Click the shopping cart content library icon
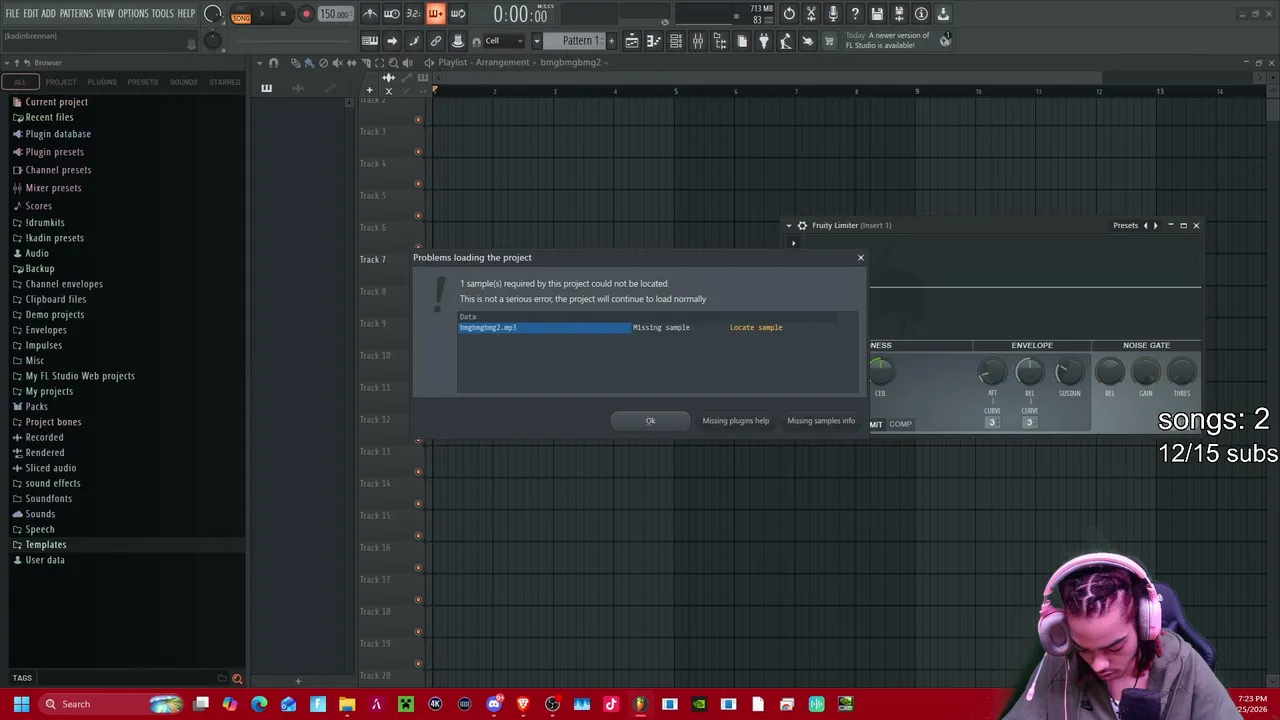Viewport: 1280px width, 720px height. (829, 41)
